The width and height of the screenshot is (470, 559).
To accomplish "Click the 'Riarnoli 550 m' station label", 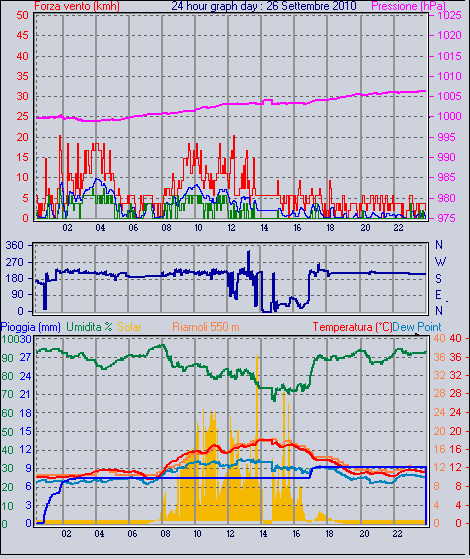I will coord(206,327).
